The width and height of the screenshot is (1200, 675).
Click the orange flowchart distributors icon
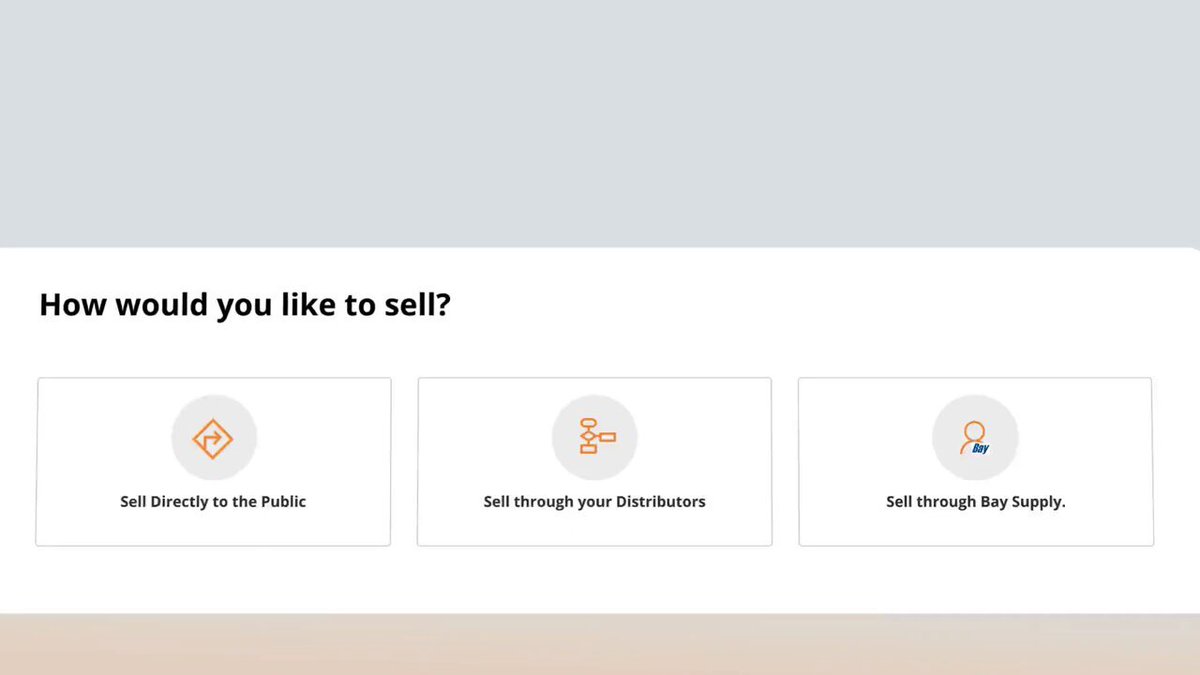(x=596, y=437)
